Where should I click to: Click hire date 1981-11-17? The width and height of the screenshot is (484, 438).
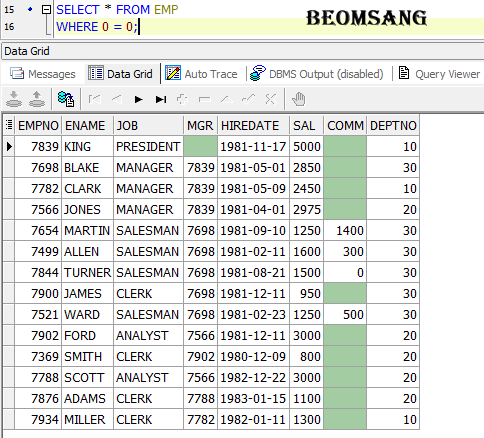point(254,146)
